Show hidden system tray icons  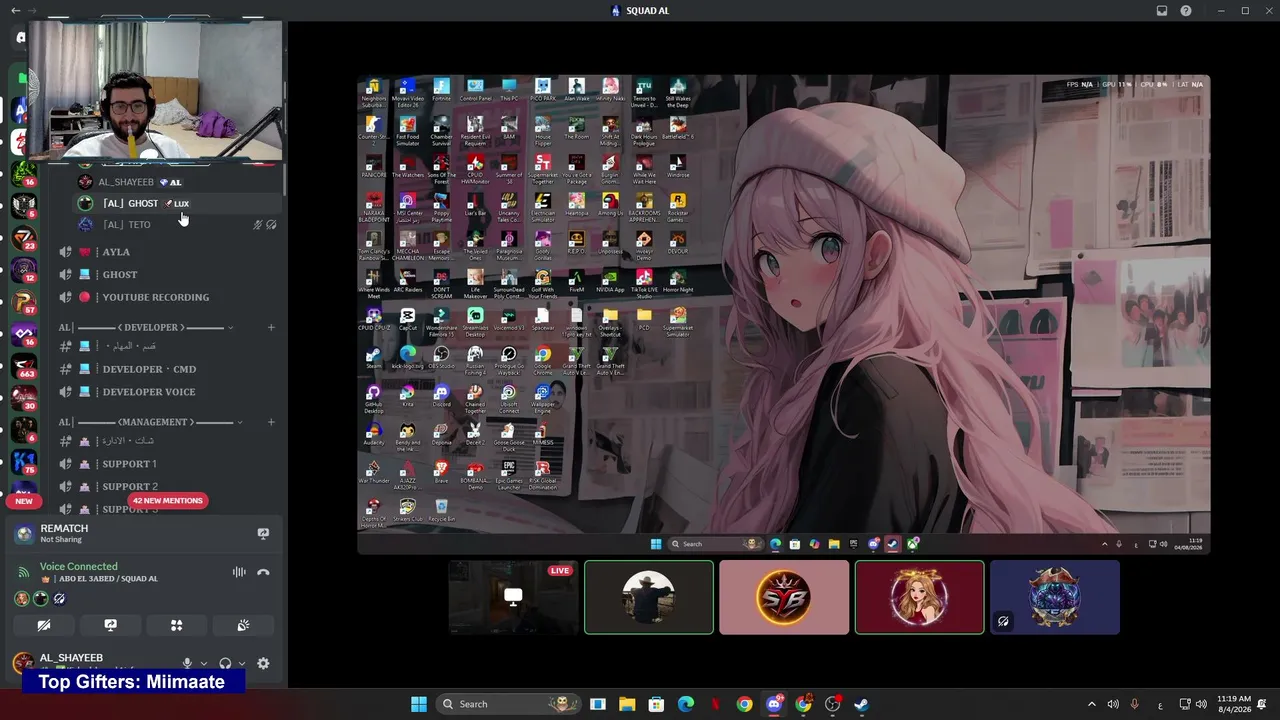click(1093, 704)
